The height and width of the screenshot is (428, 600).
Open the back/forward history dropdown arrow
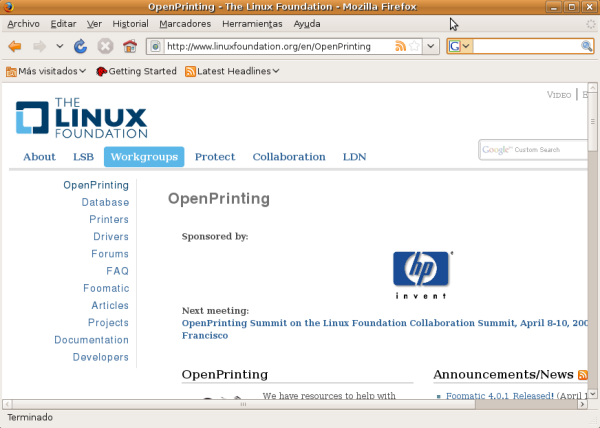[59, 46]
